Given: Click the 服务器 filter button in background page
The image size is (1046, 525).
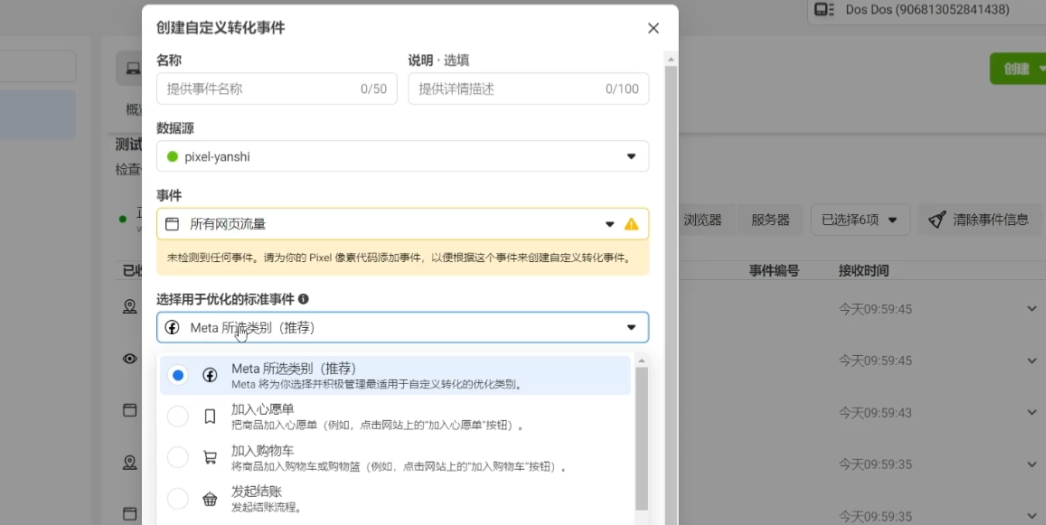Looking at the screenshot, I should tap(770, 219).
